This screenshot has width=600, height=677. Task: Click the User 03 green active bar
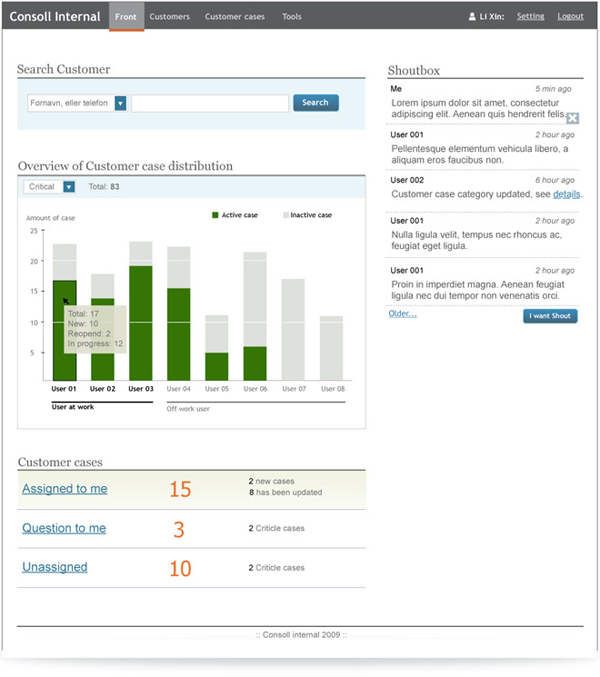click(x=141, y=323)
